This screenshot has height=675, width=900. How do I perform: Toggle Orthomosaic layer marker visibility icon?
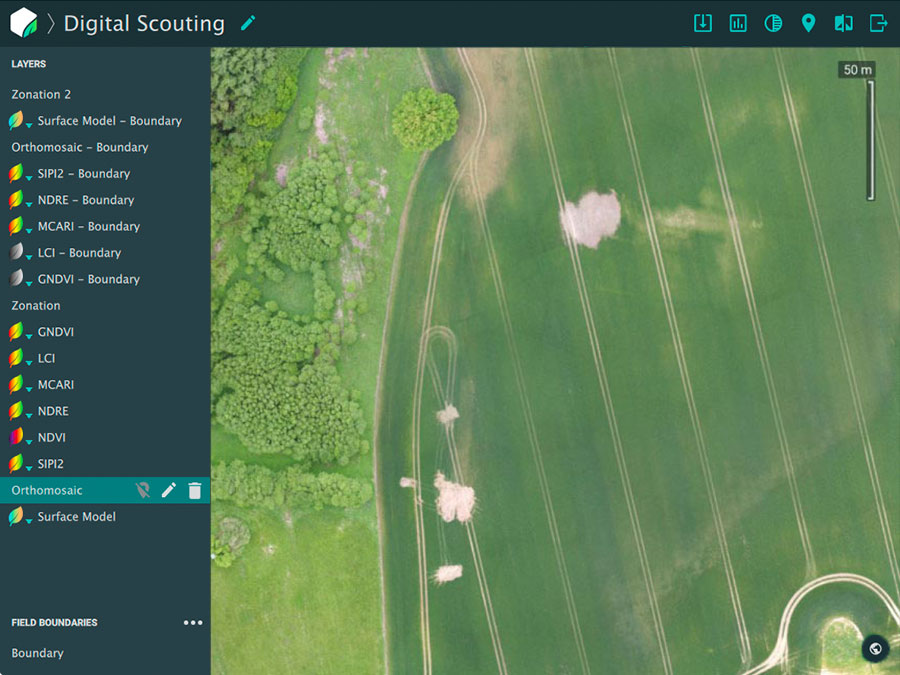point(142,490)
